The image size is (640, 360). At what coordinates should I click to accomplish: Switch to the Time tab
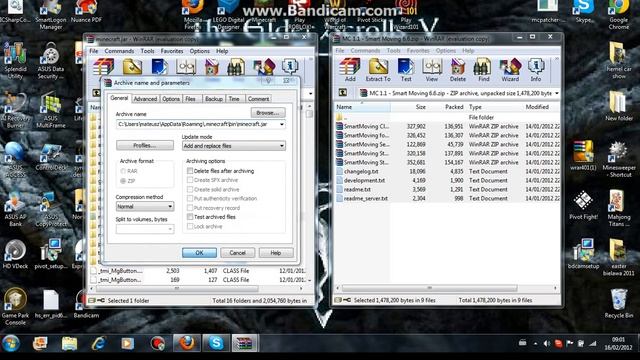(234, 99)
